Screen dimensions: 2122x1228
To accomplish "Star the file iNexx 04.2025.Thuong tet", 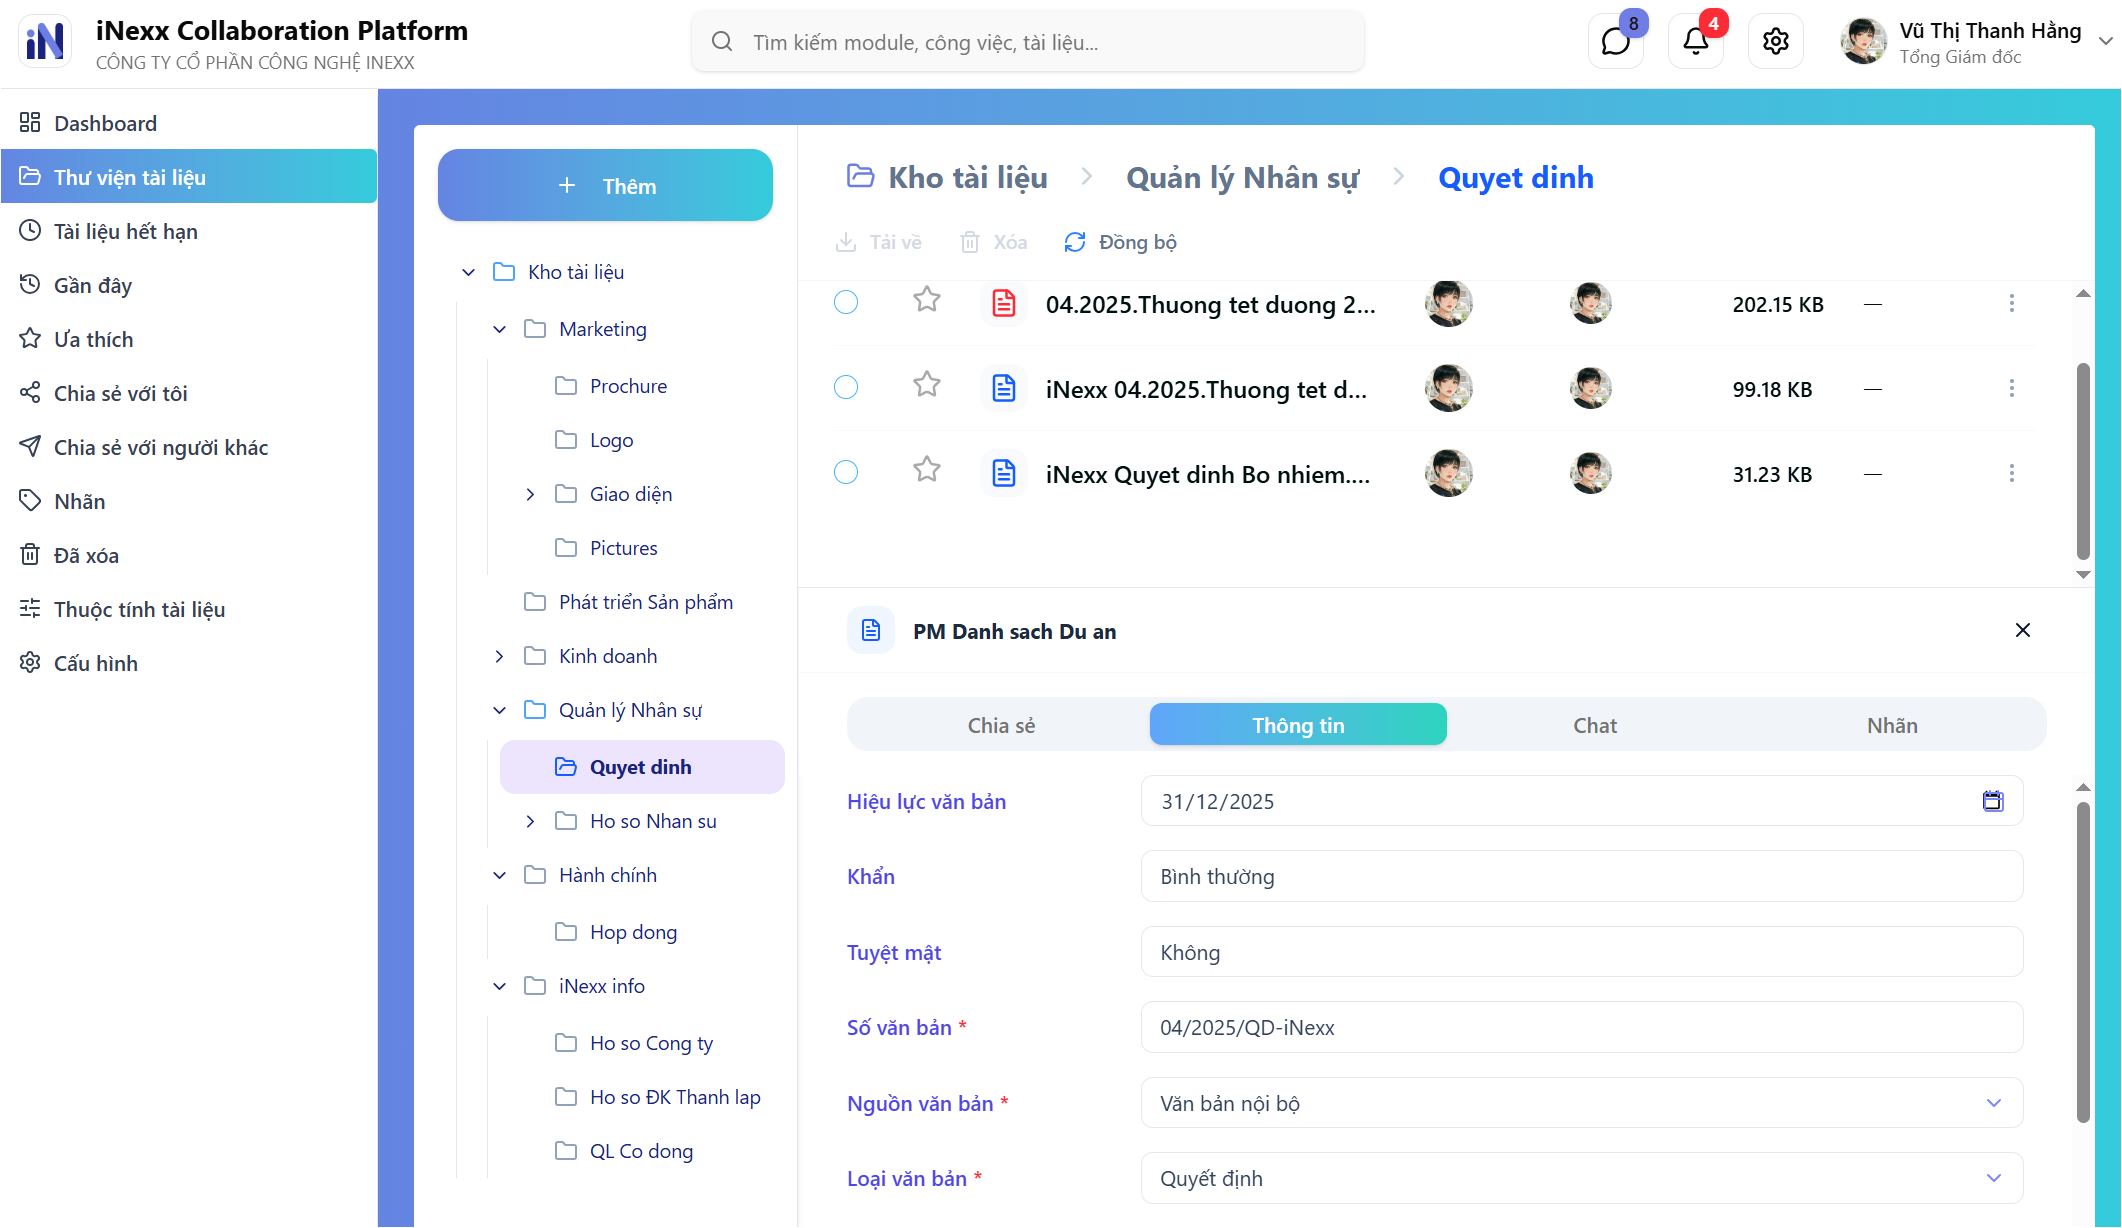I will (925, 386).
